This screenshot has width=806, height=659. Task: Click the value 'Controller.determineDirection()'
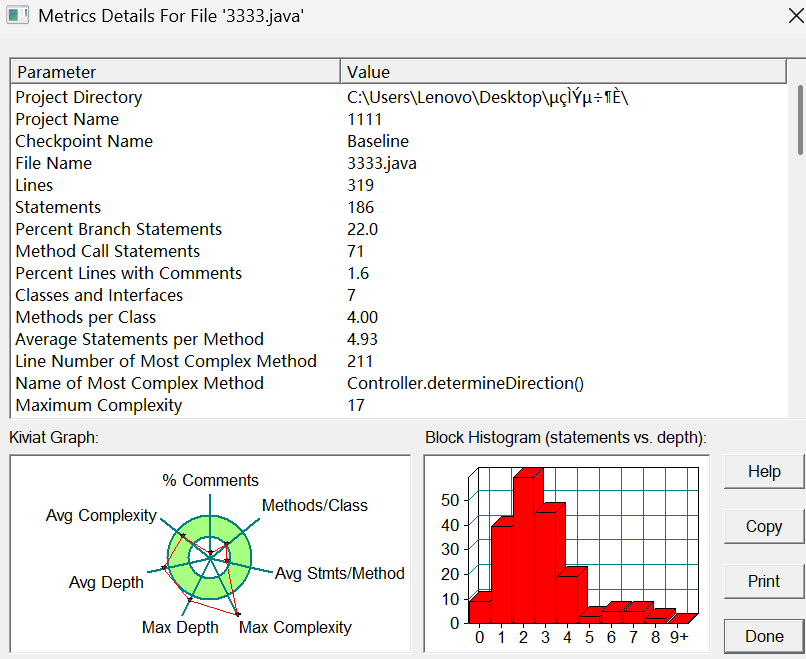[x=465, y=383]
